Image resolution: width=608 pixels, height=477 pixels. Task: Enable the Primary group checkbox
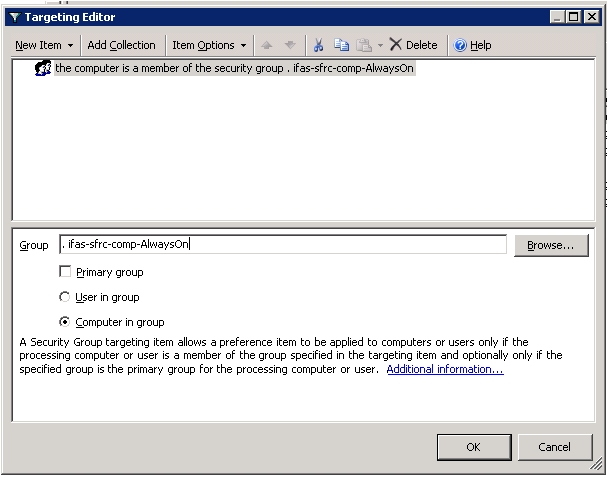pyautogui.click(x=66, y=272)
